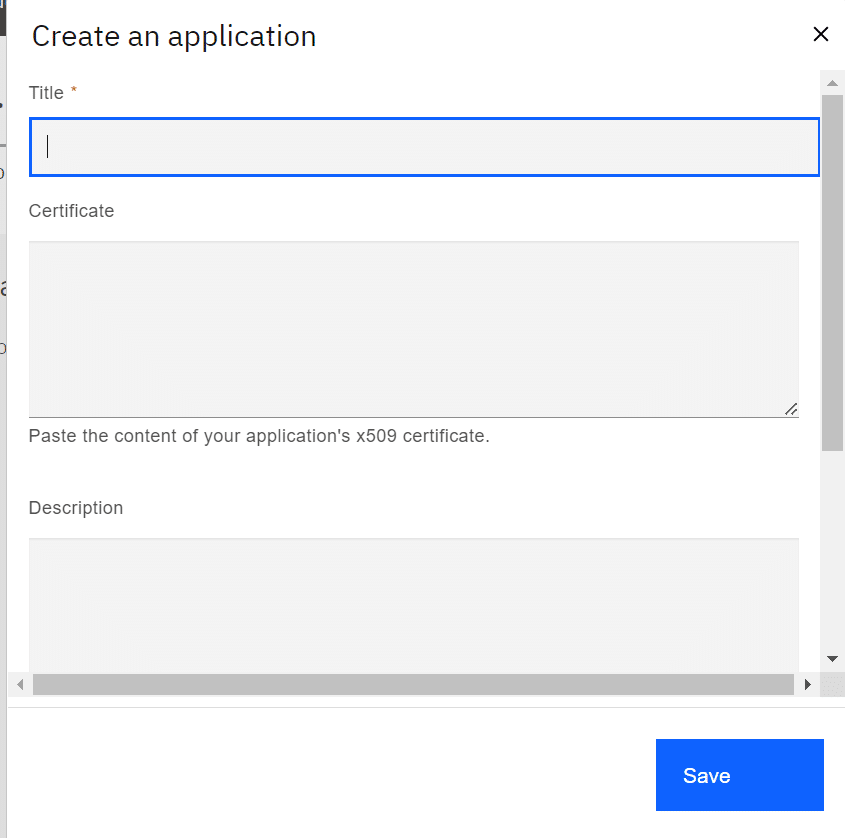Click the Certificate textarea resize handle
The height and width of the screenshot is (838, 845).
coord(791,410)
